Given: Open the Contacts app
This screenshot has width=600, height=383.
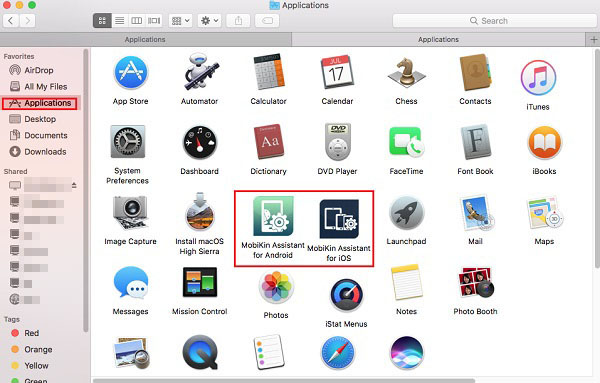Looking at the screenshot, I should [x=475, y=73].
